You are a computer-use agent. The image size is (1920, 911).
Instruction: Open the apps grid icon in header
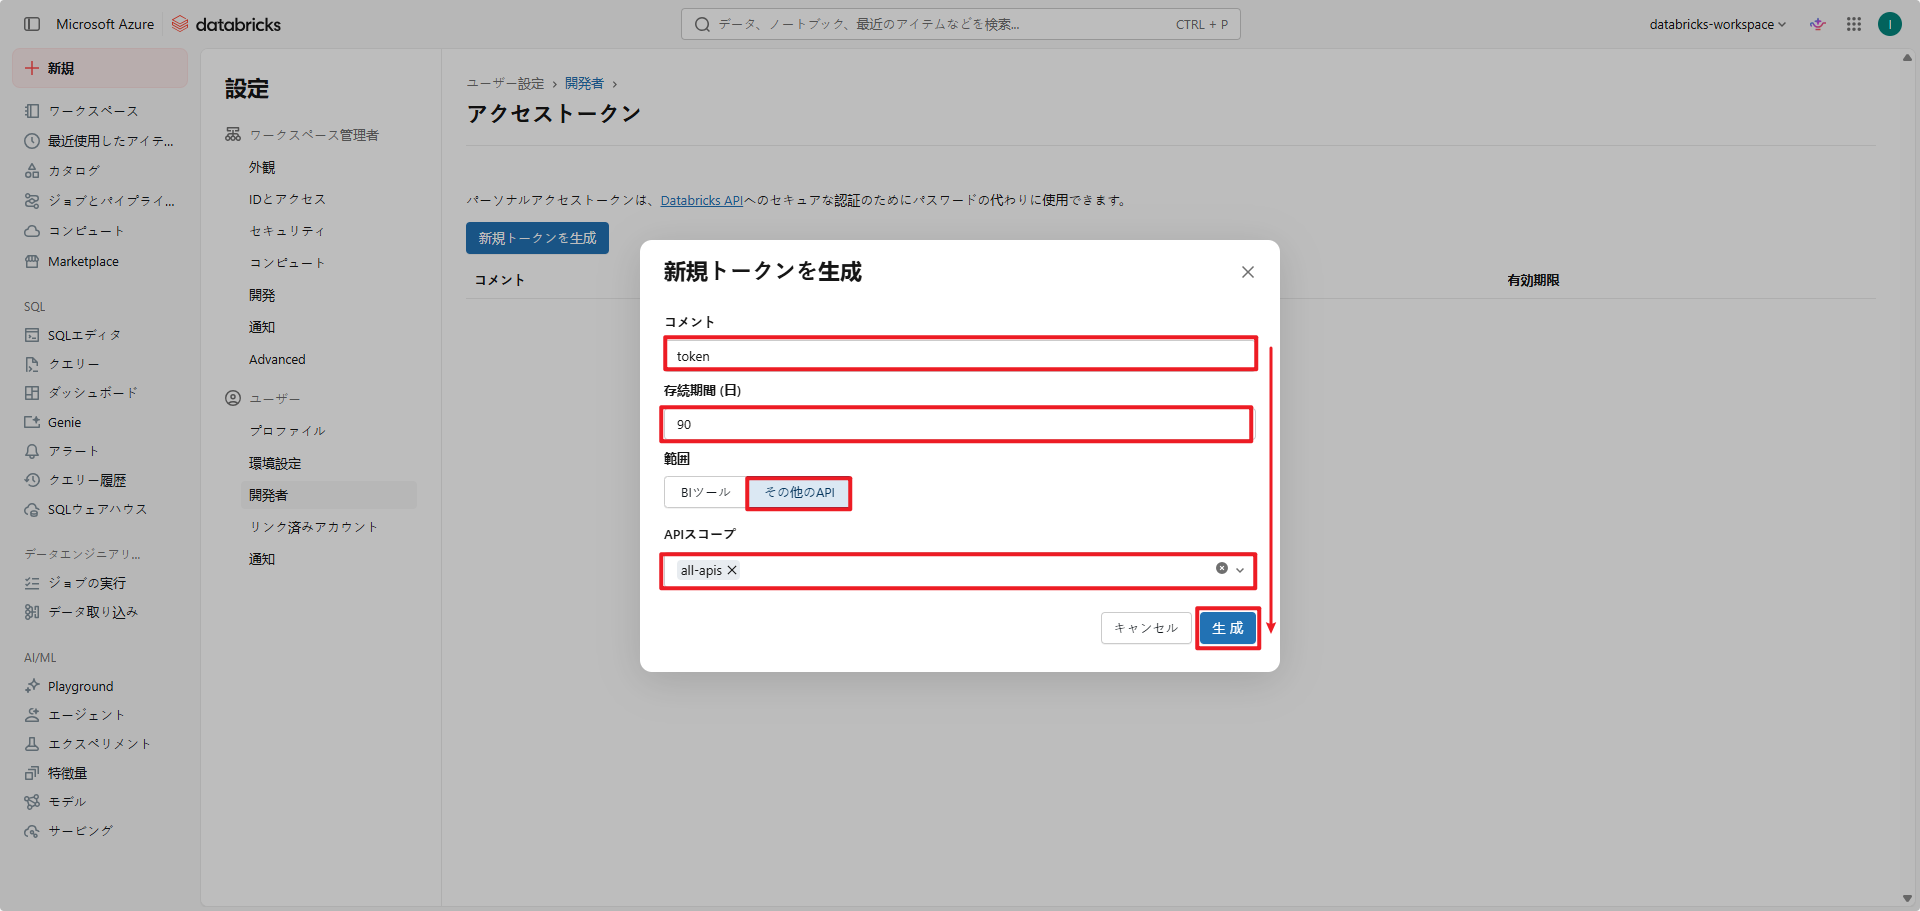(1854, 24)
